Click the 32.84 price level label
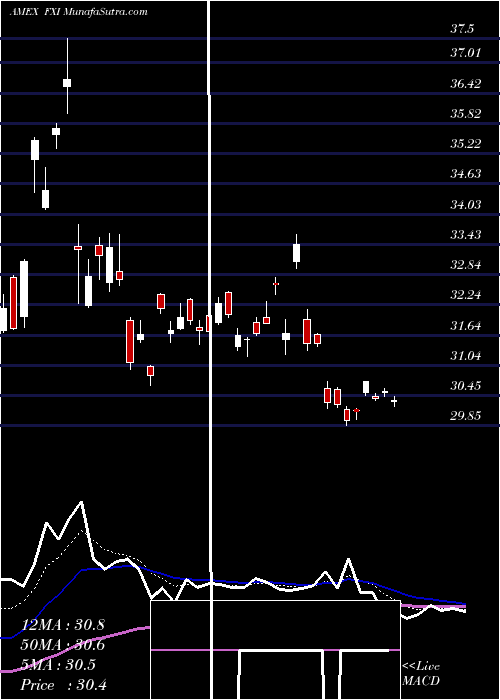 point(465,265)
